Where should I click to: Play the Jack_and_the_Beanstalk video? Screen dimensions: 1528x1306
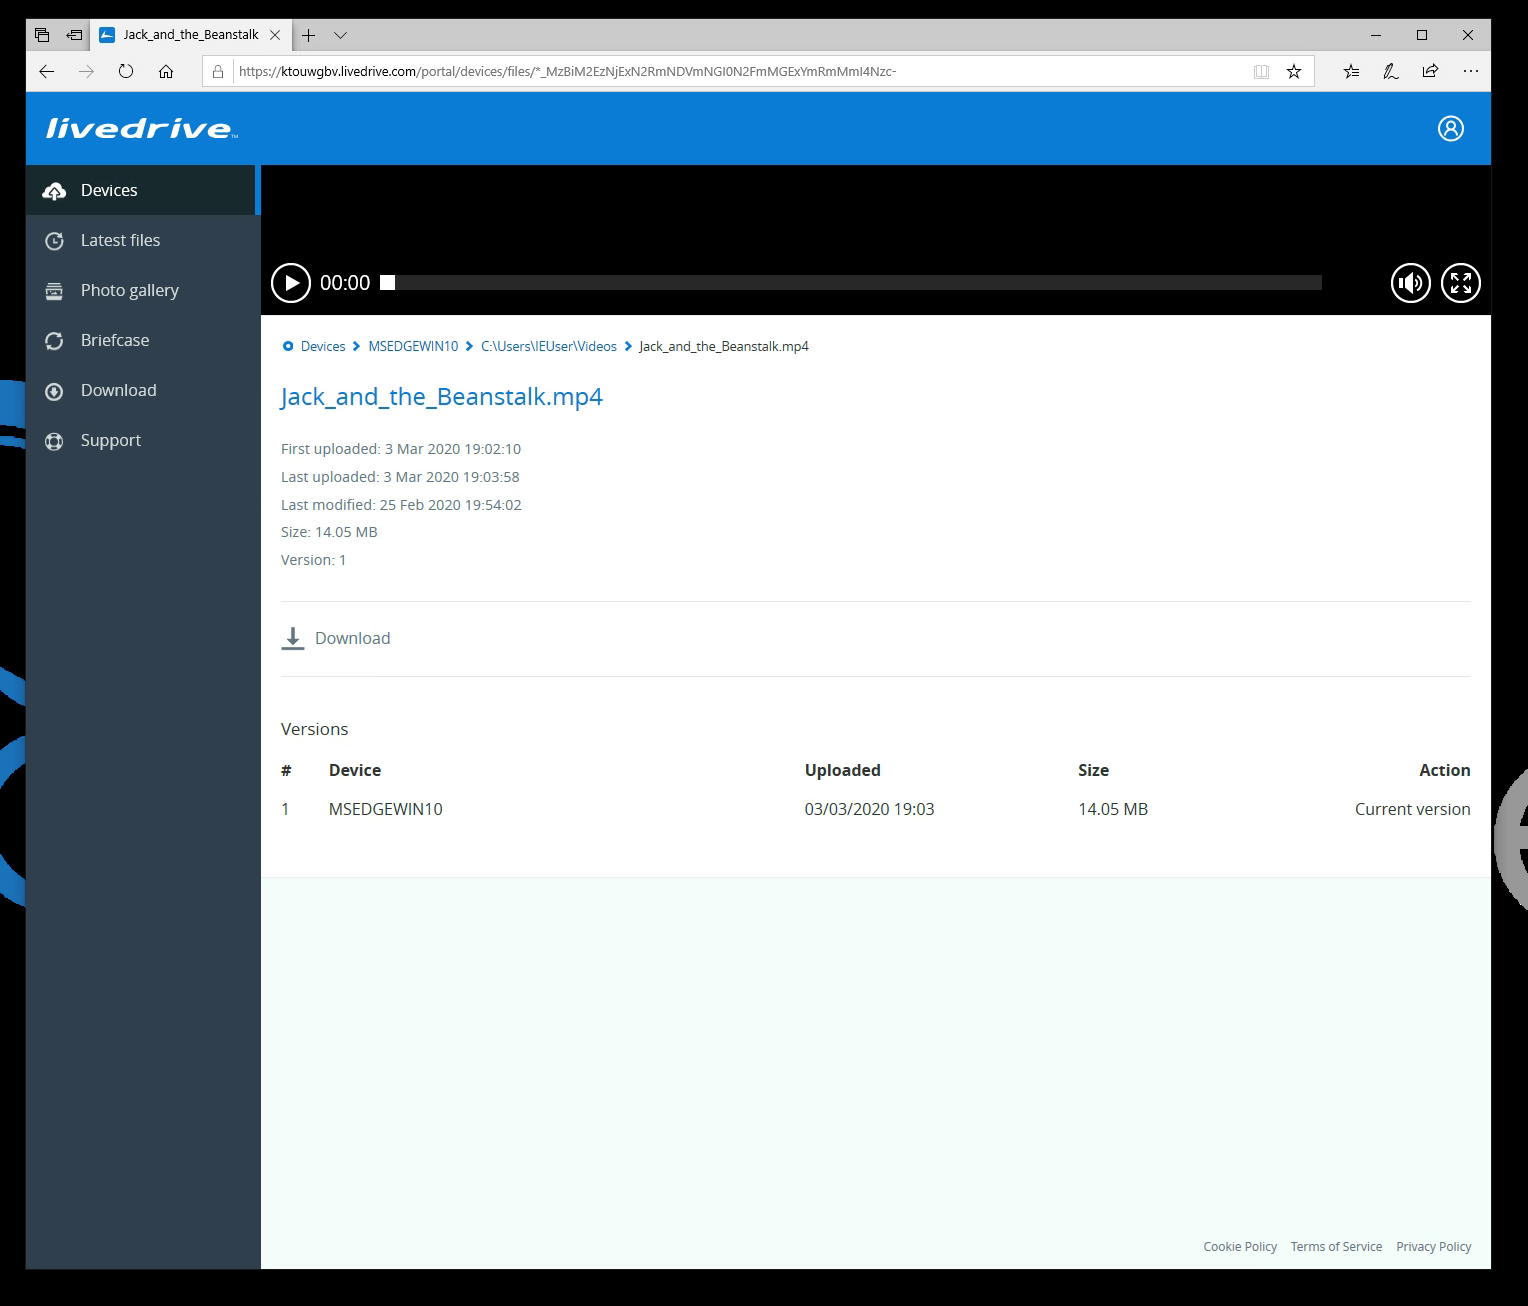[x=291, y=283]
